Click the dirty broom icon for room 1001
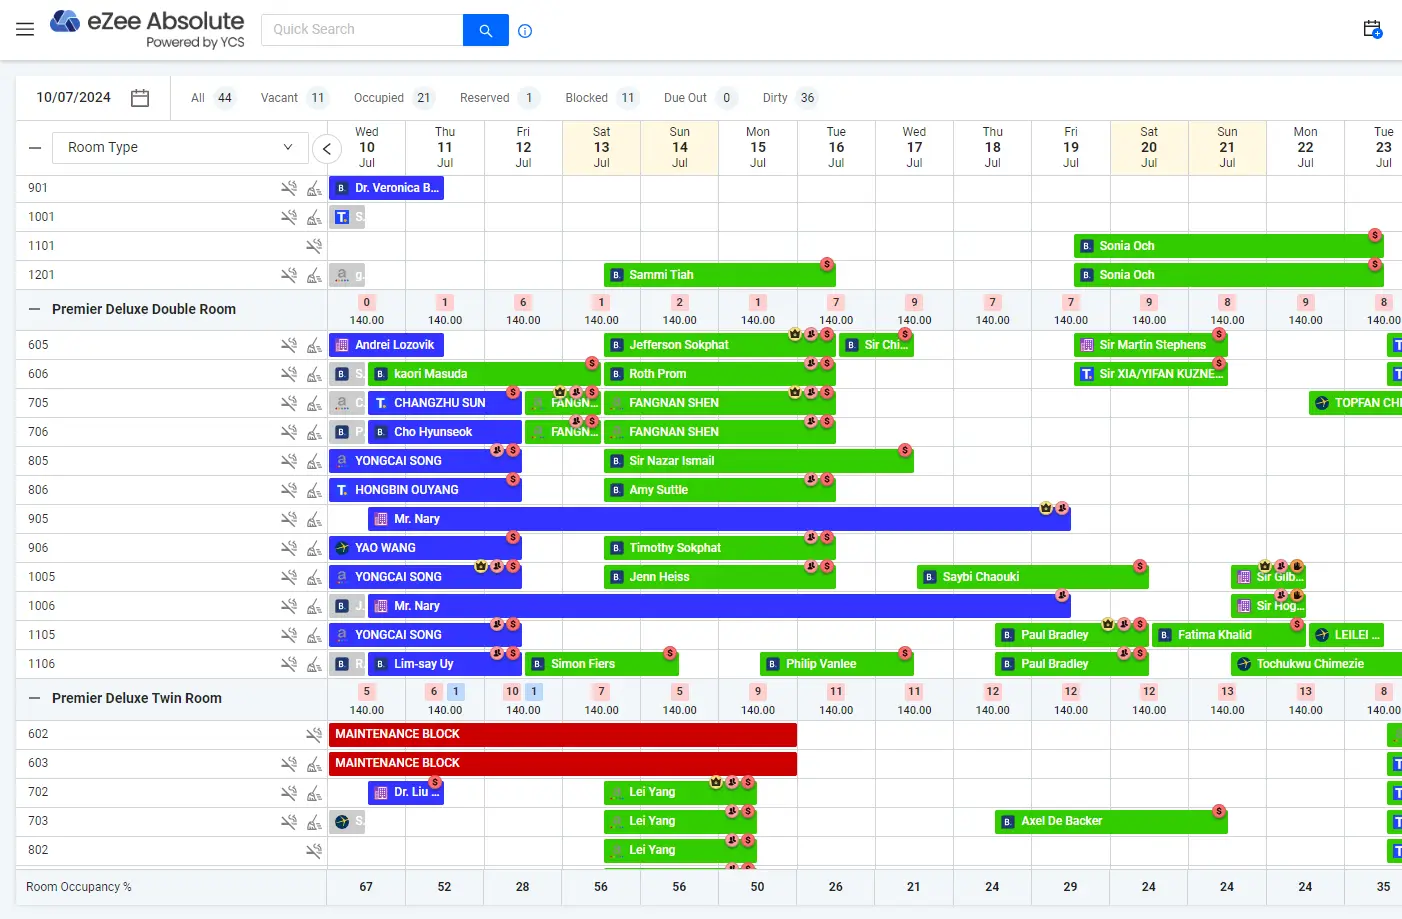Screen dimensions: 1402x919 coord(314,217)
